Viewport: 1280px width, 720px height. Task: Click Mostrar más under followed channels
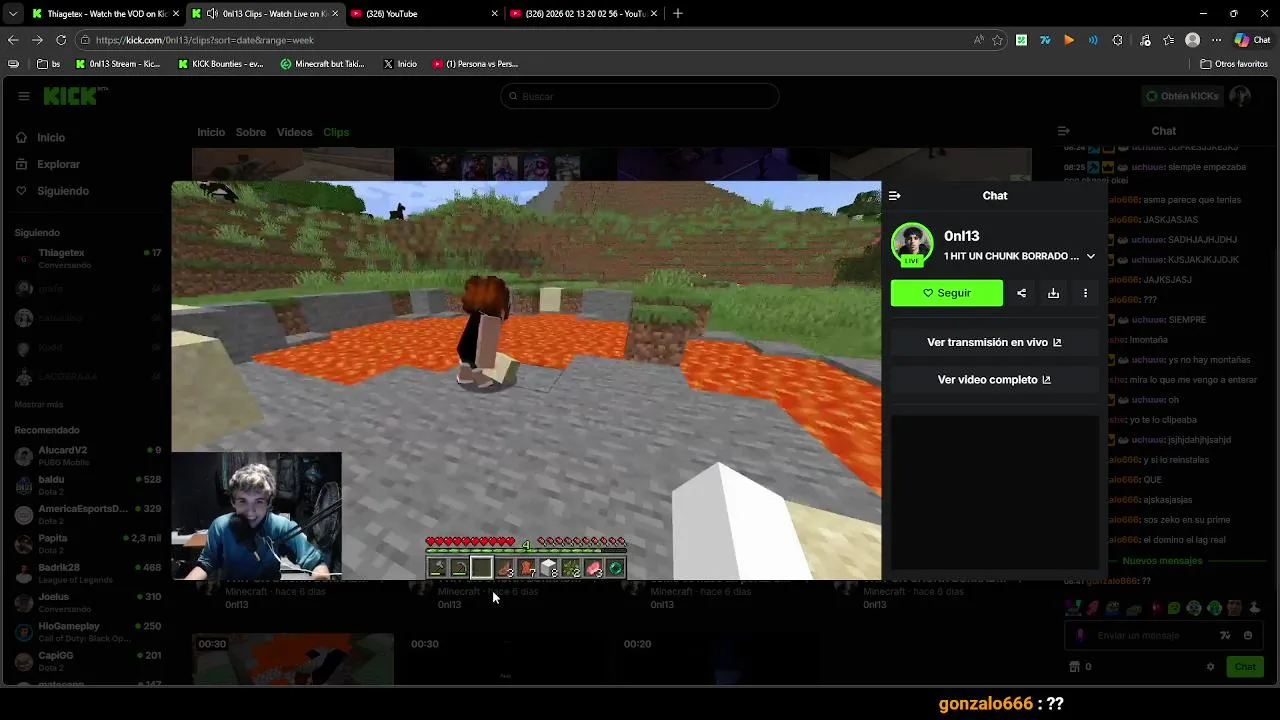coord(39,404)
